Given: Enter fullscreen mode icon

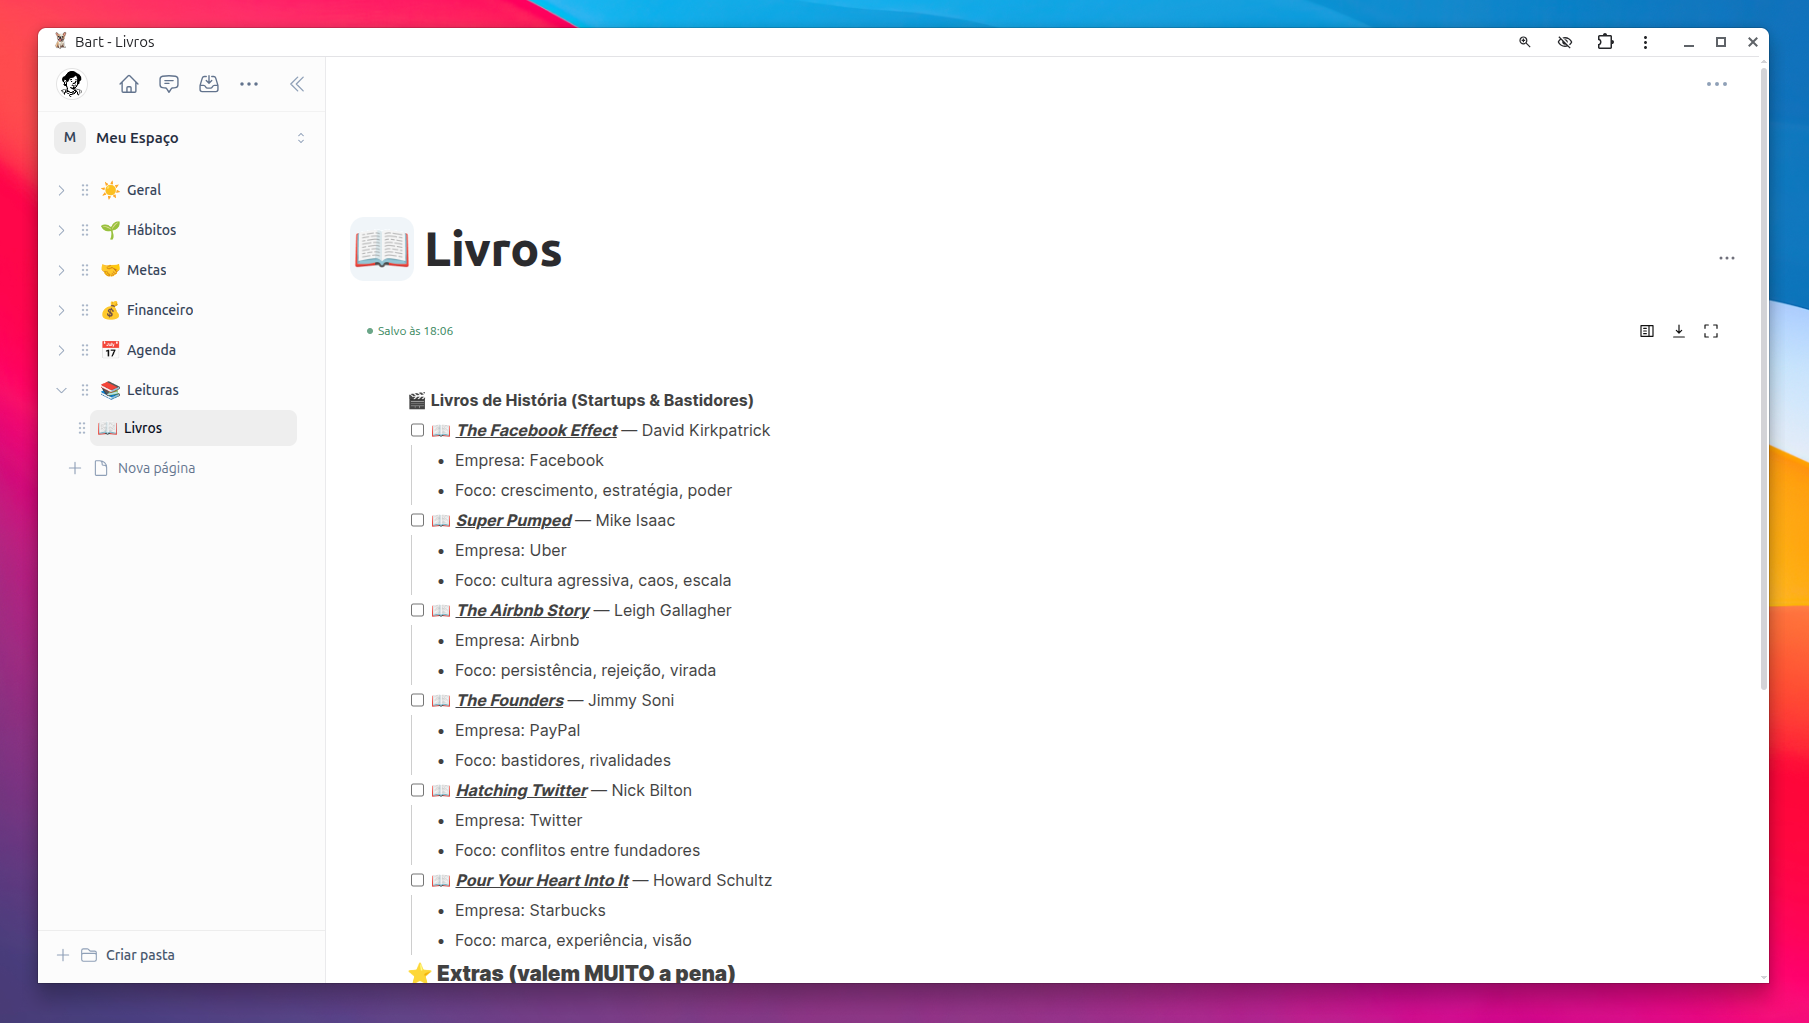Looking at the screenshot, I should pos(1711,331).
